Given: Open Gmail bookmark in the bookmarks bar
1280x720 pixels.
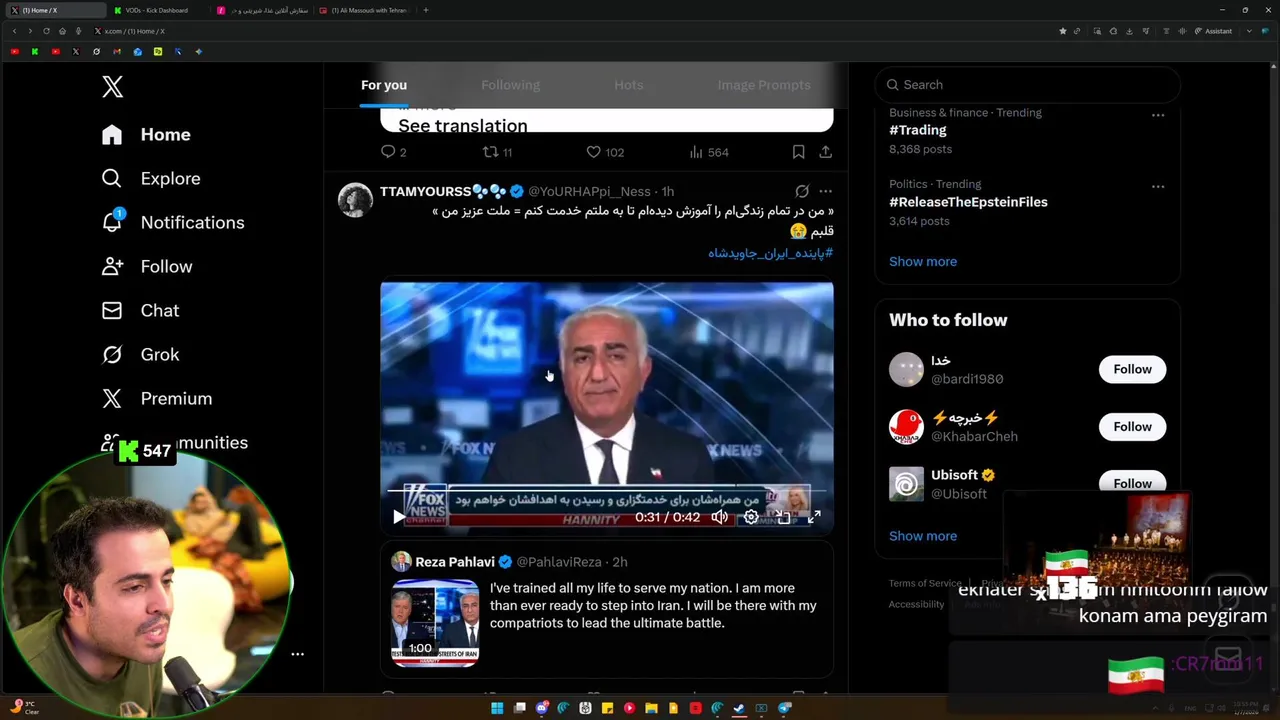Looking at the screenshot, I should pos(117,51).
